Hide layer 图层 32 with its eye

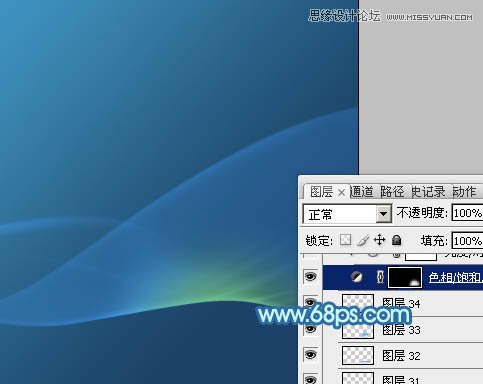point(310,354)
